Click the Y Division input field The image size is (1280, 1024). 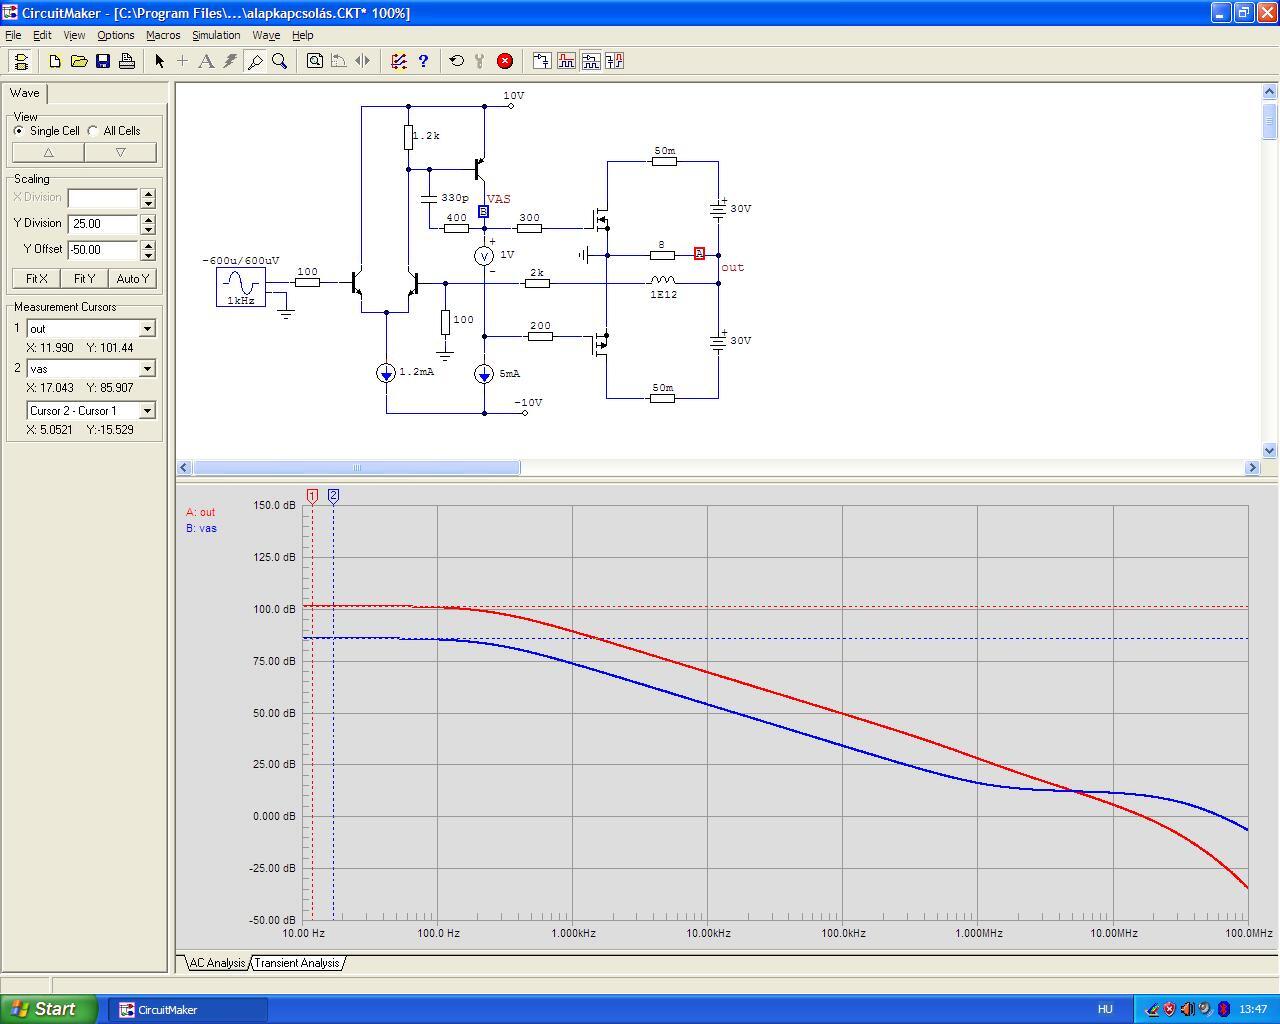[x=103, y=224]
